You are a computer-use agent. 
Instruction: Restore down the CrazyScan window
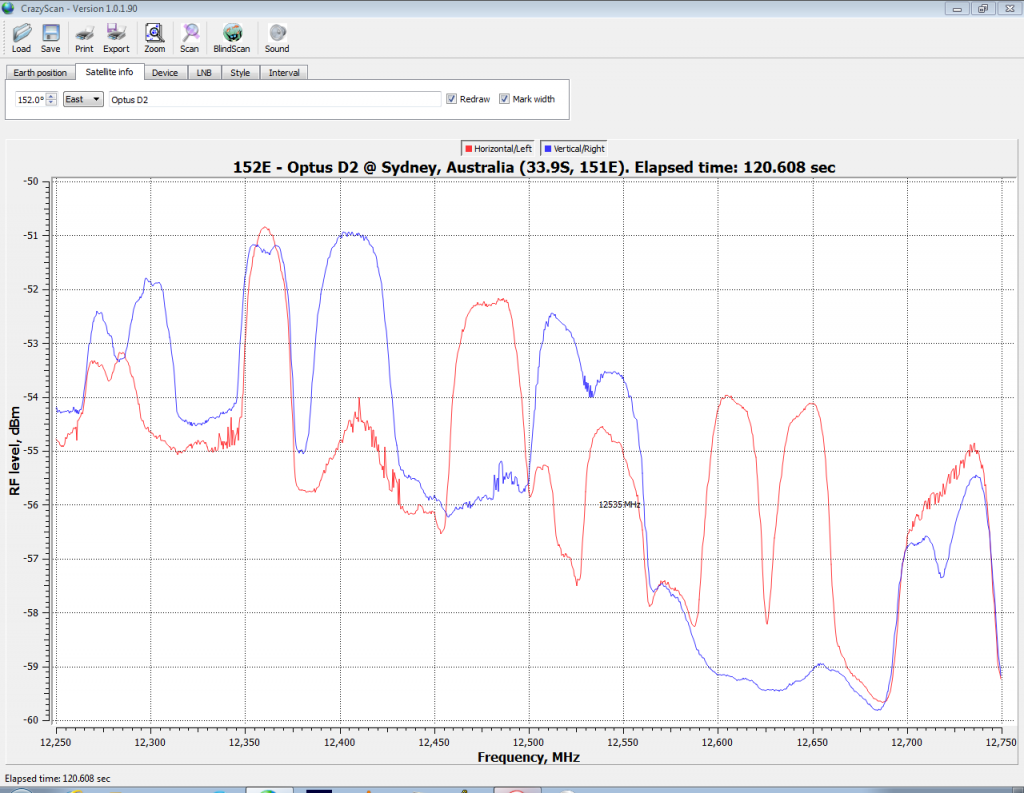click(983, 8)
